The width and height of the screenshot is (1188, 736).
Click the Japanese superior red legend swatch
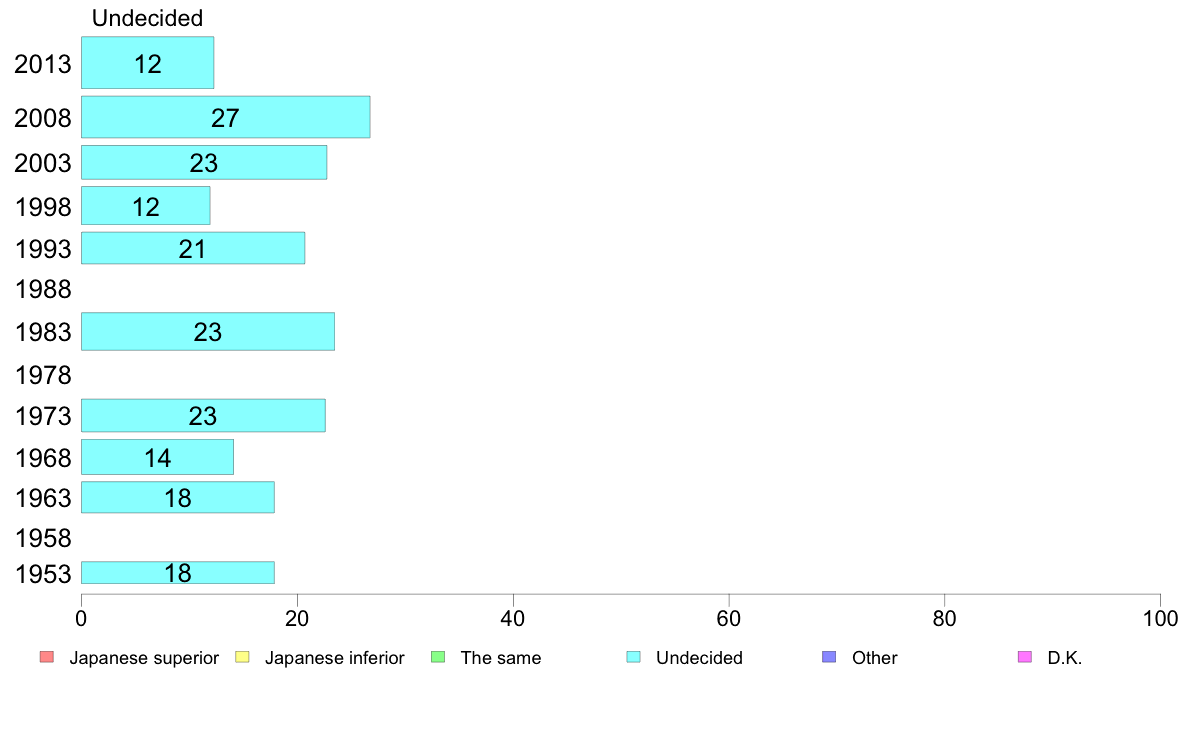tap(47, 657)
